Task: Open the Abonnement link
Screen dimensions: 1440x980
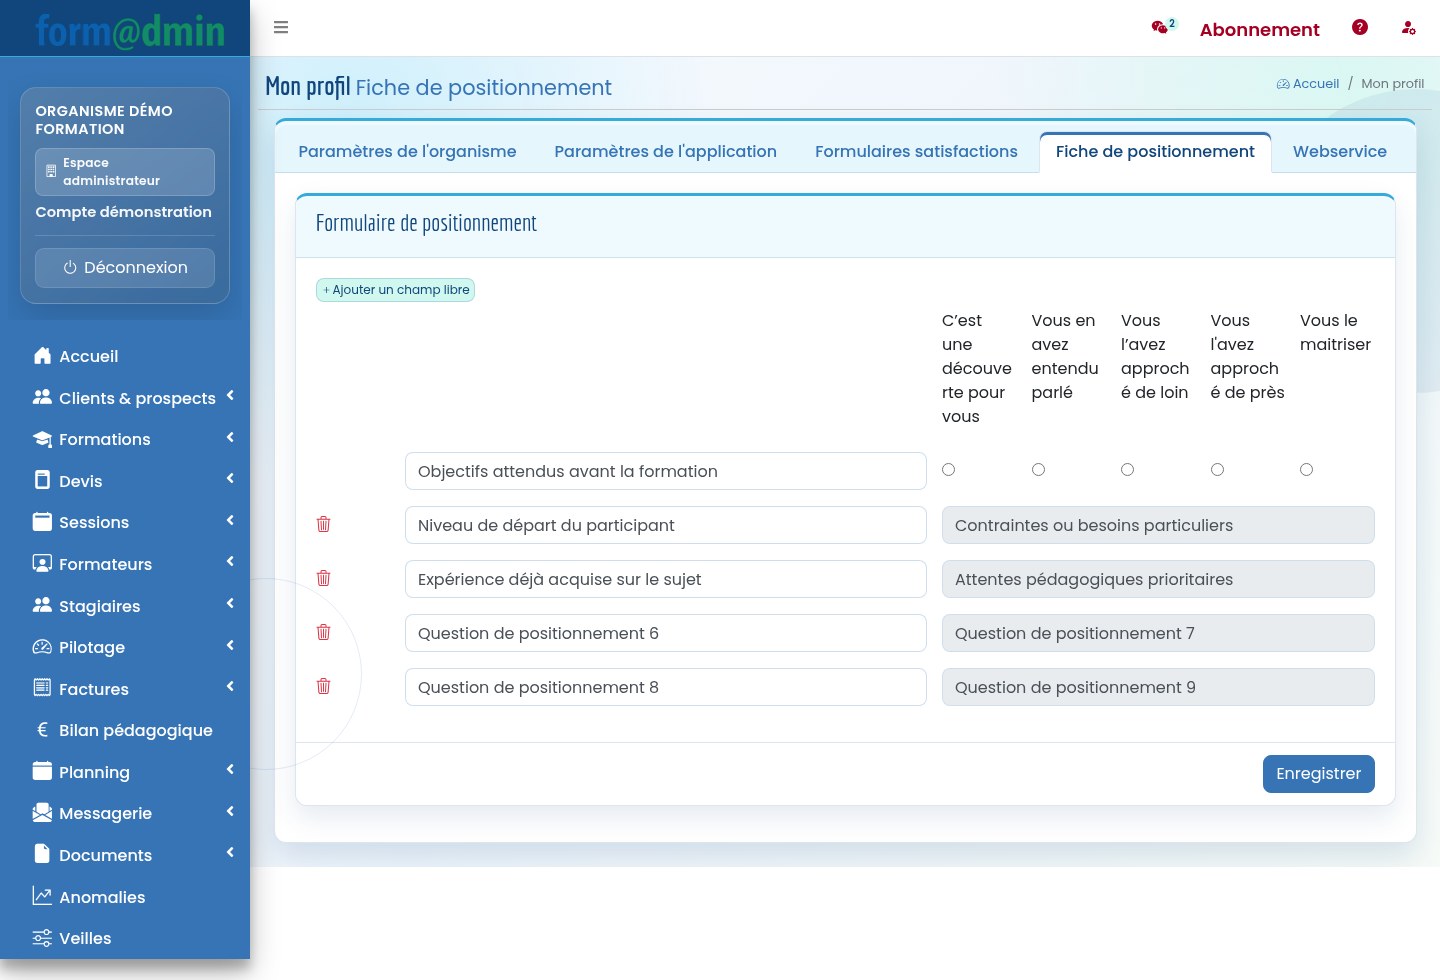Action: coord(1259,30)
